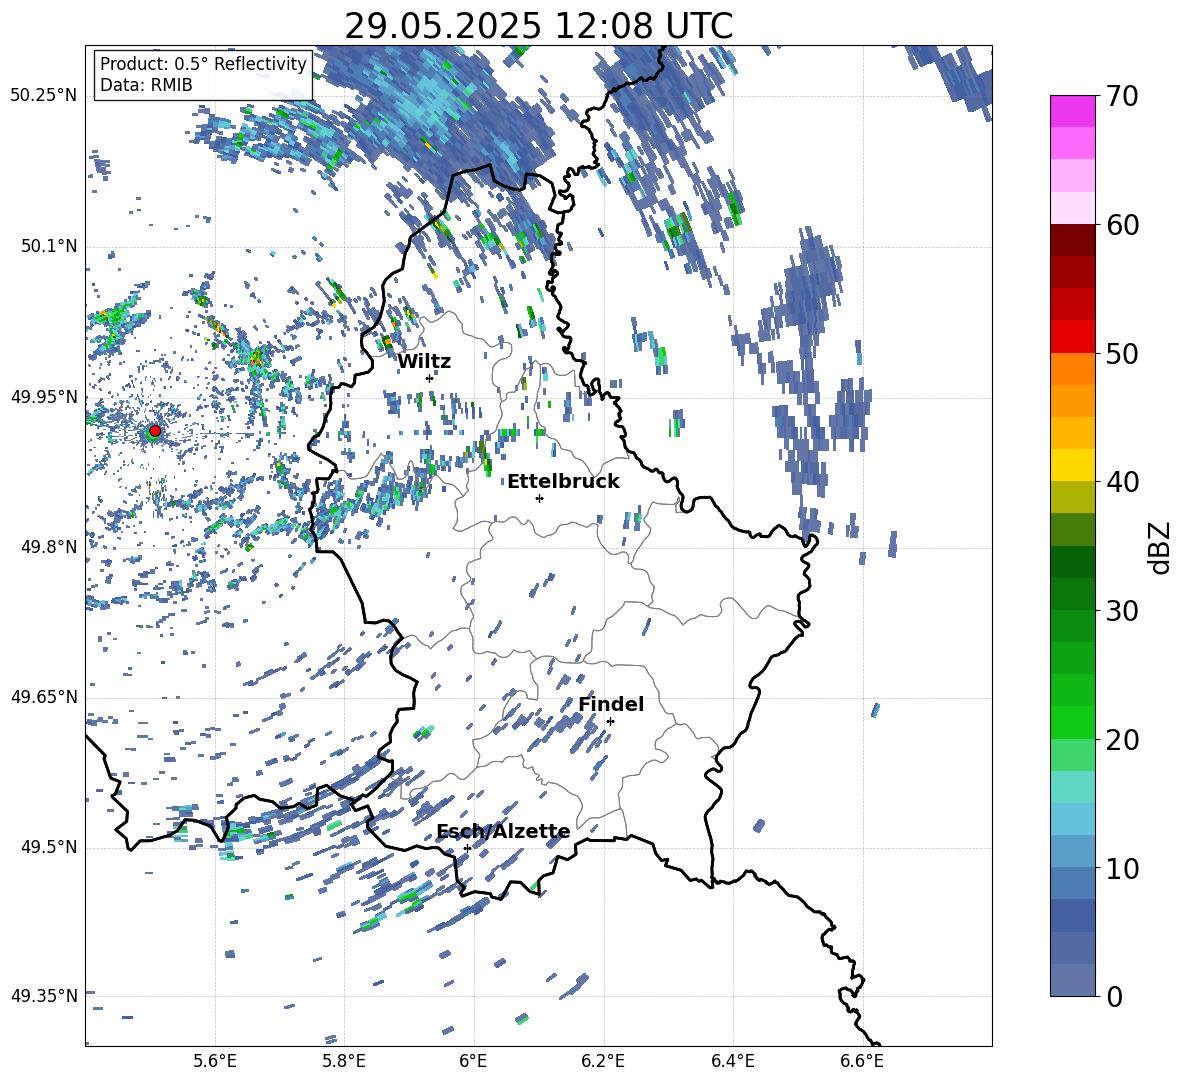Click the Wiltz station cross marker
This screenshot has width=1184, height=1081.
click(430, 378)
